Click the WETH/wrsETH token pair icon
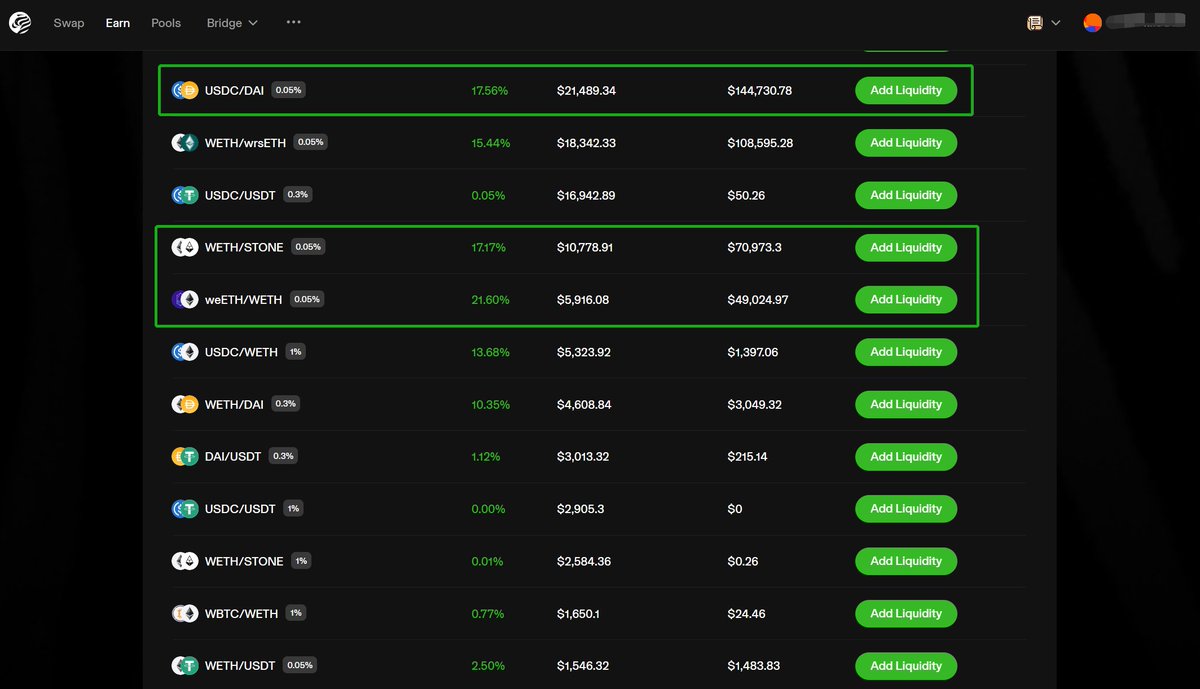Image resolution: width=1200 pixels, height=689 pixels. tap(185, 143)
